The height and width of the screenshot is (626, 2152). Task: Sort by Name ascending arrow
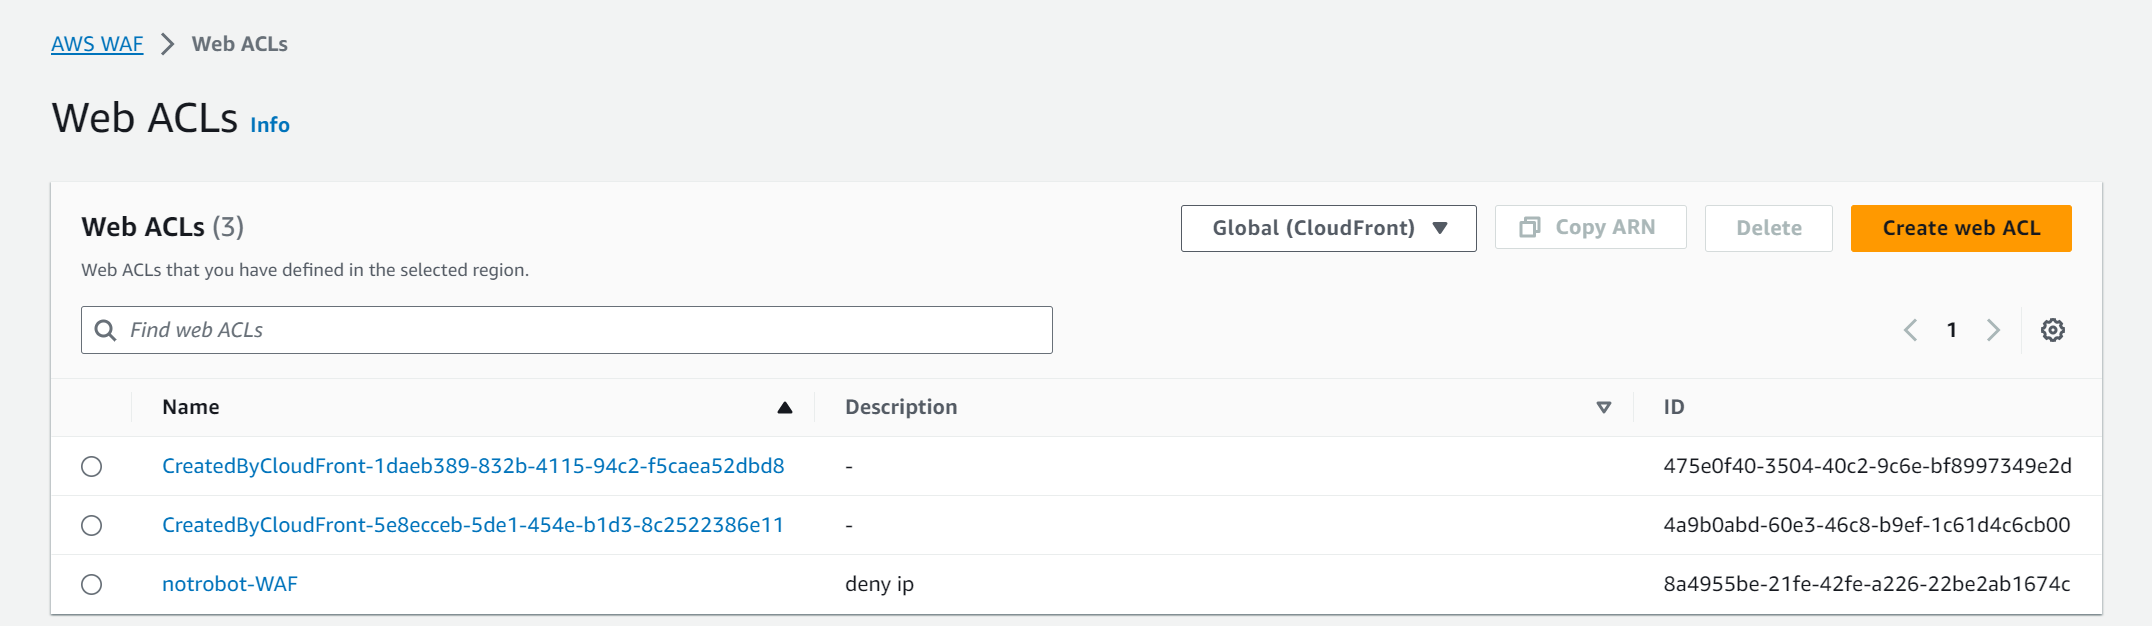click(x=785, y=407)
